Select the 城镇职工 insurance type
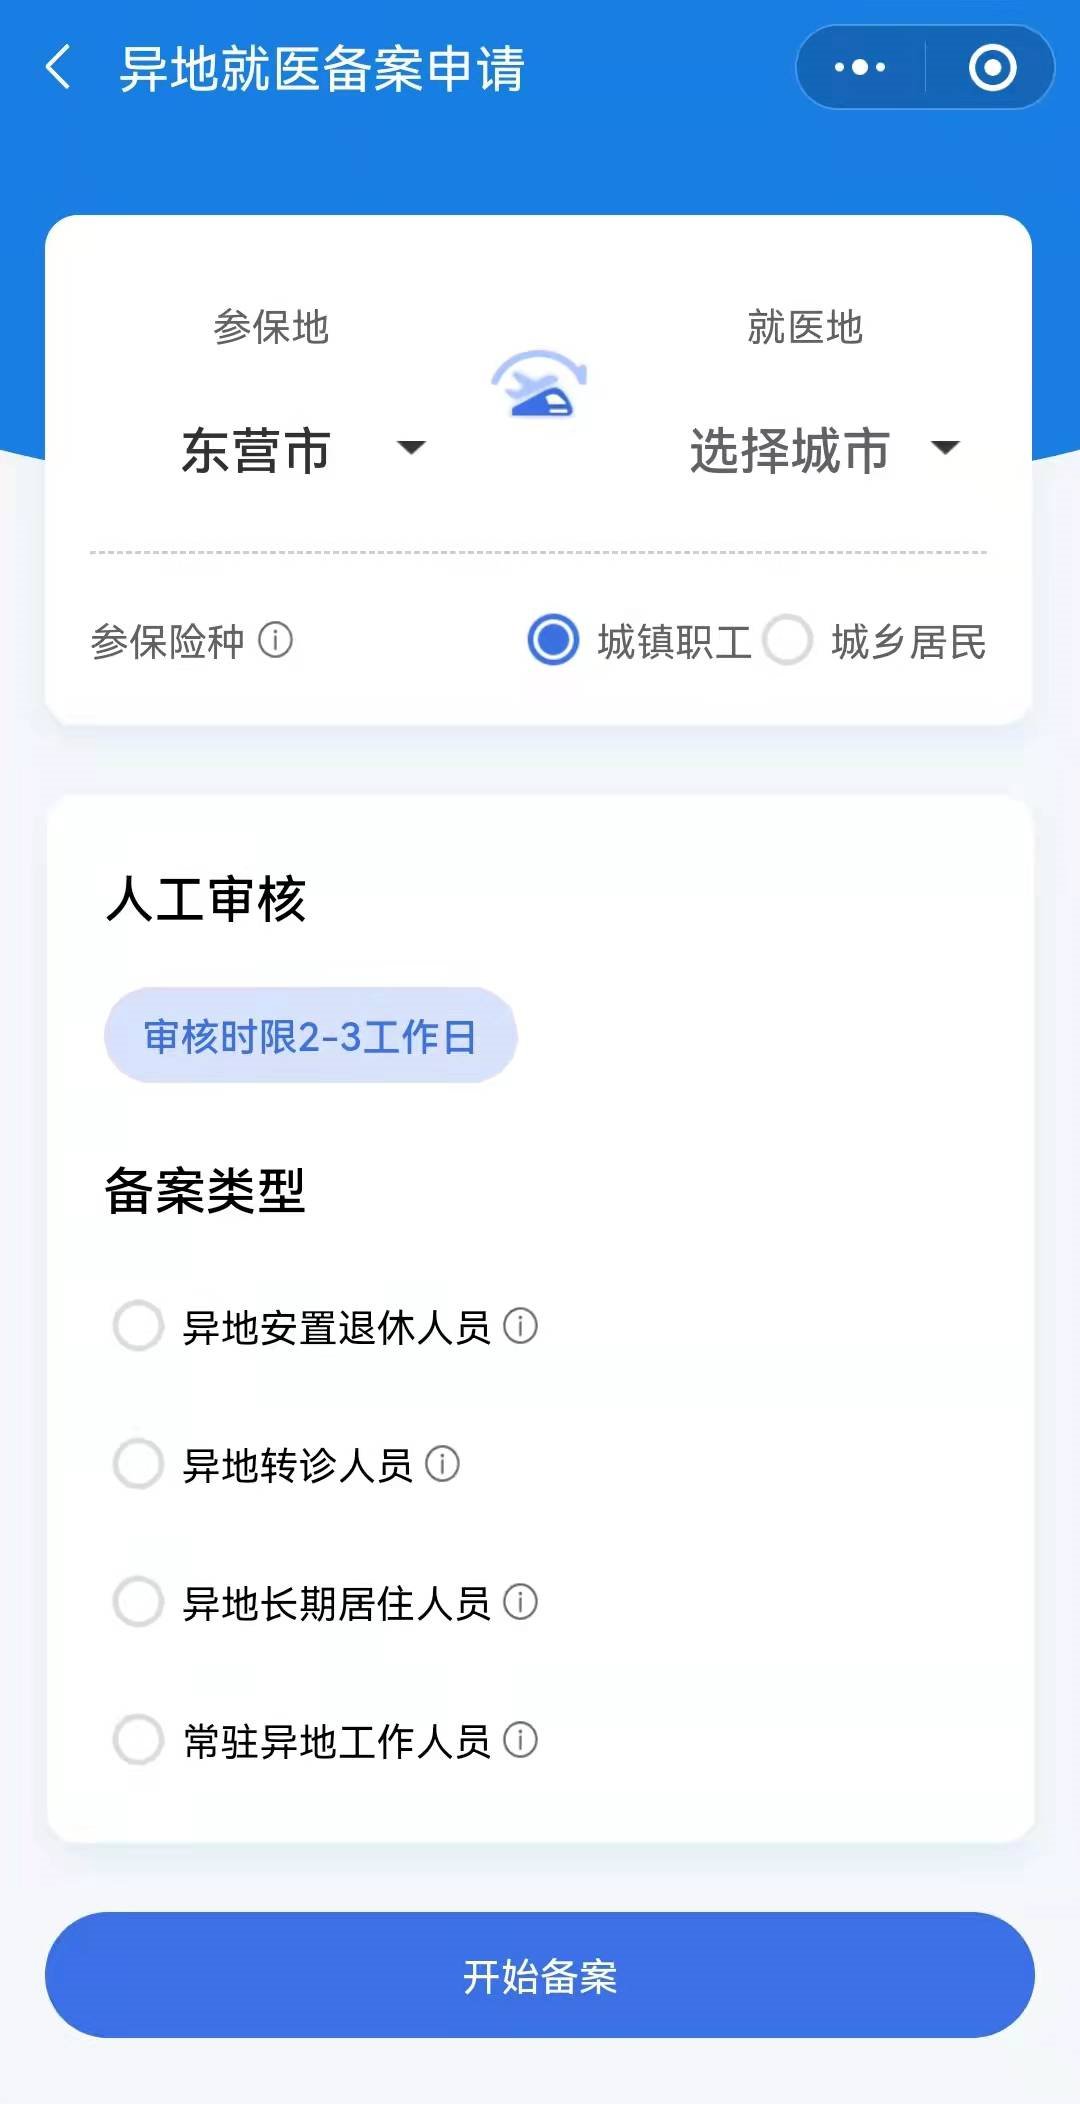Viewport: 1080px width, 2104px height. pos(553,640)
